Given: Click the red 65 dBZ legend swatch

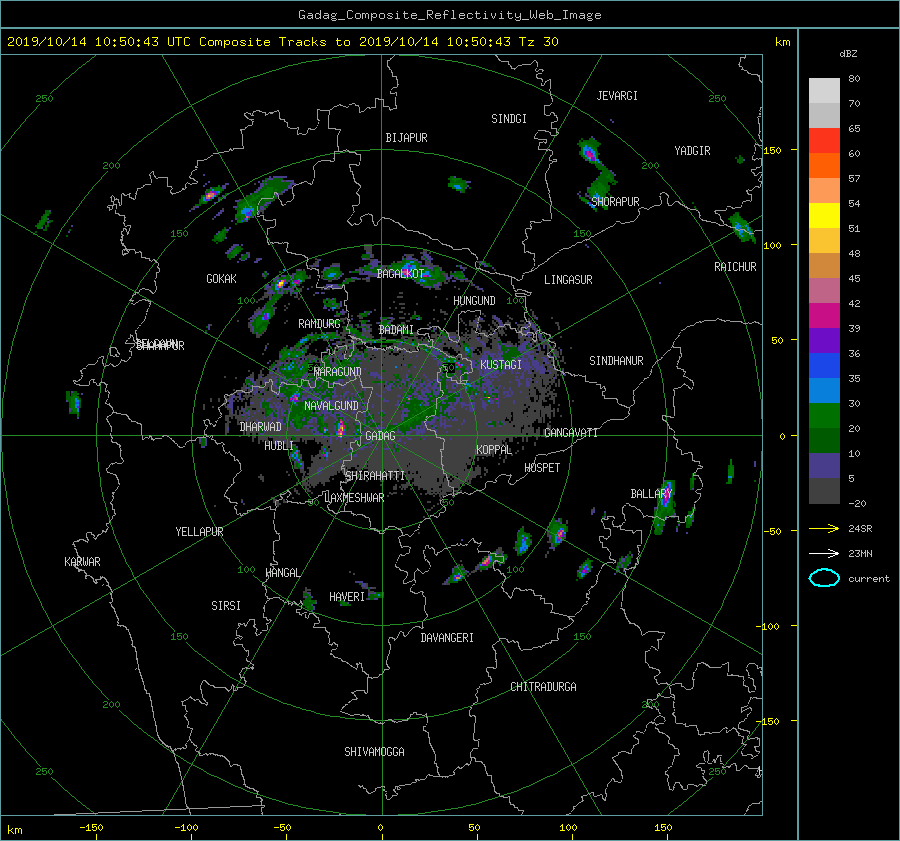Looking at the screenshot, I should [824, 140].
